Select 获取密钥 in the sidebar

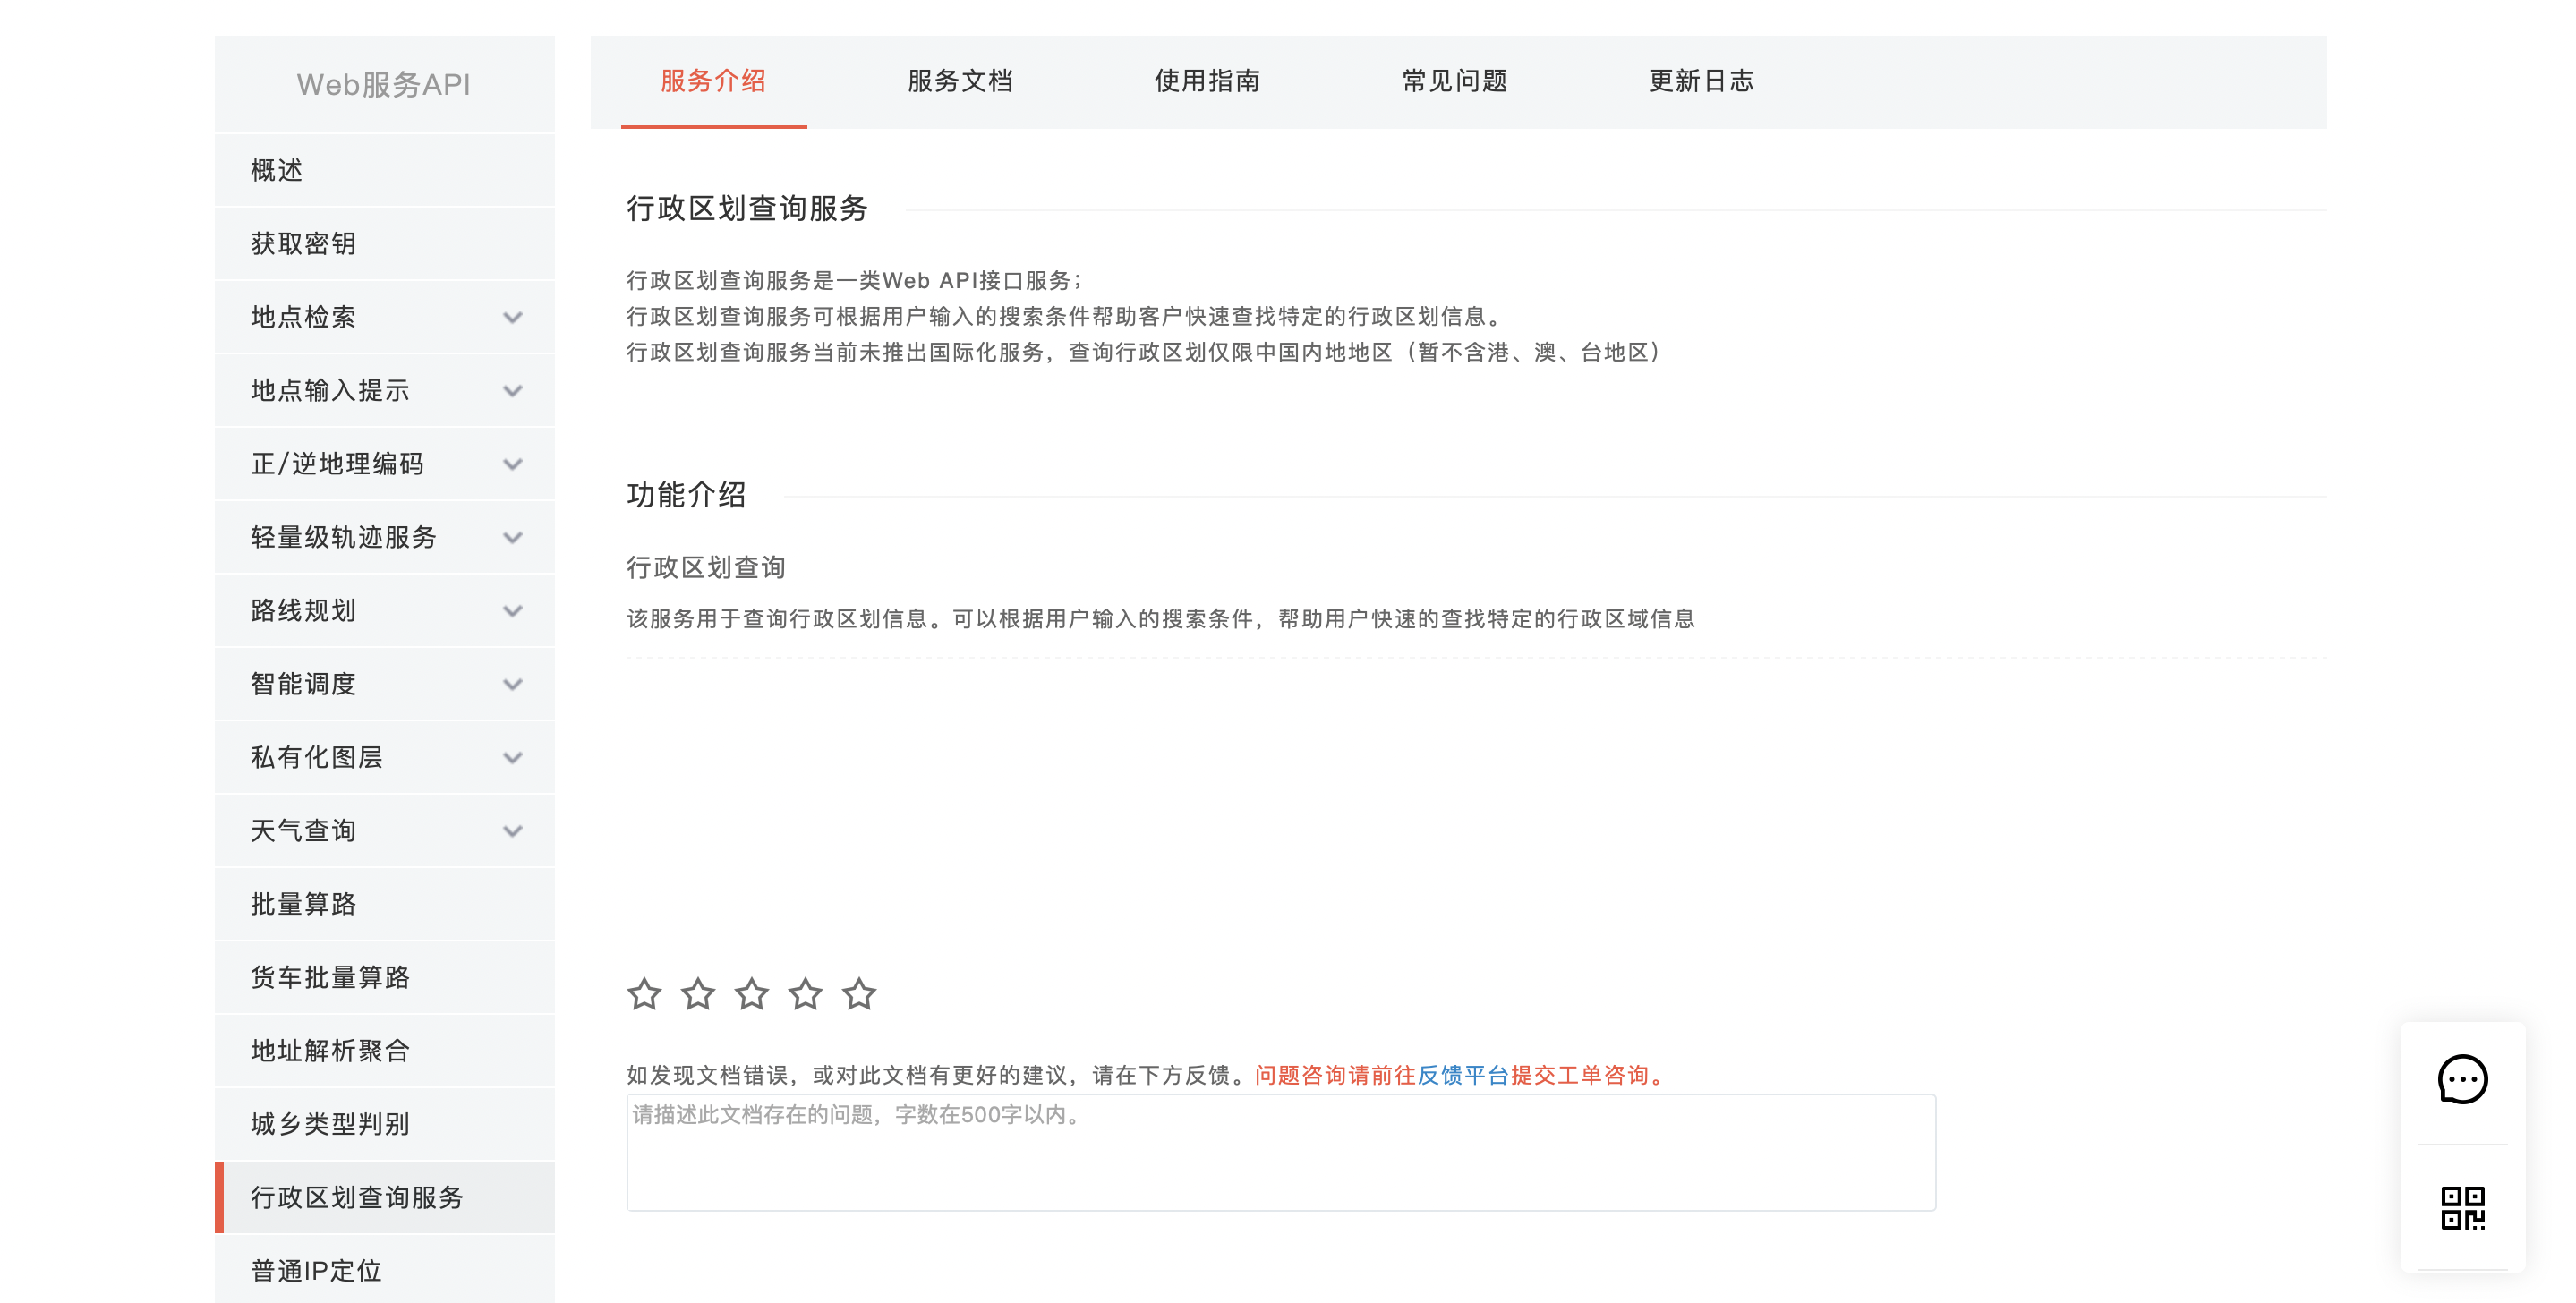305,243
